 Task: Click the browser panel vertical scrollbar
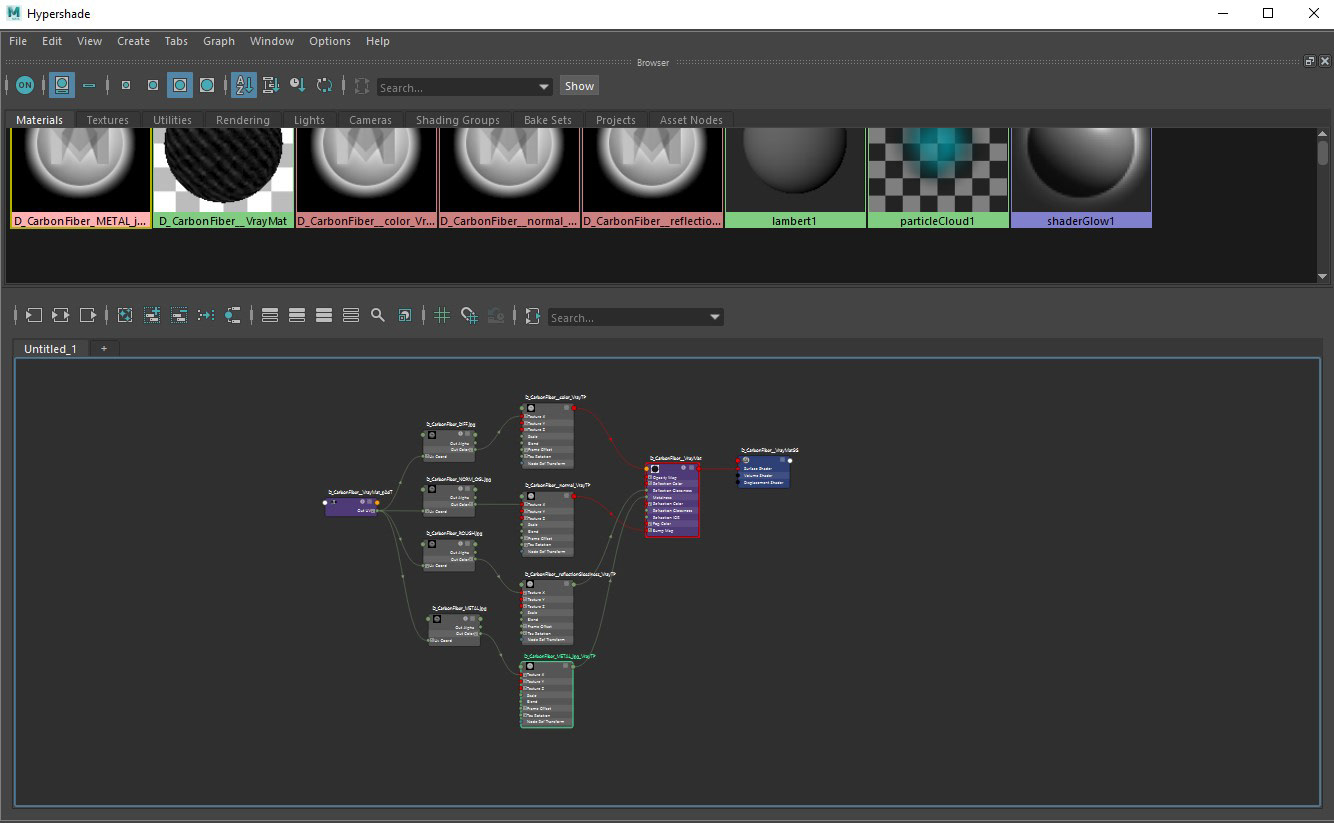click(x=1323, y=153)
